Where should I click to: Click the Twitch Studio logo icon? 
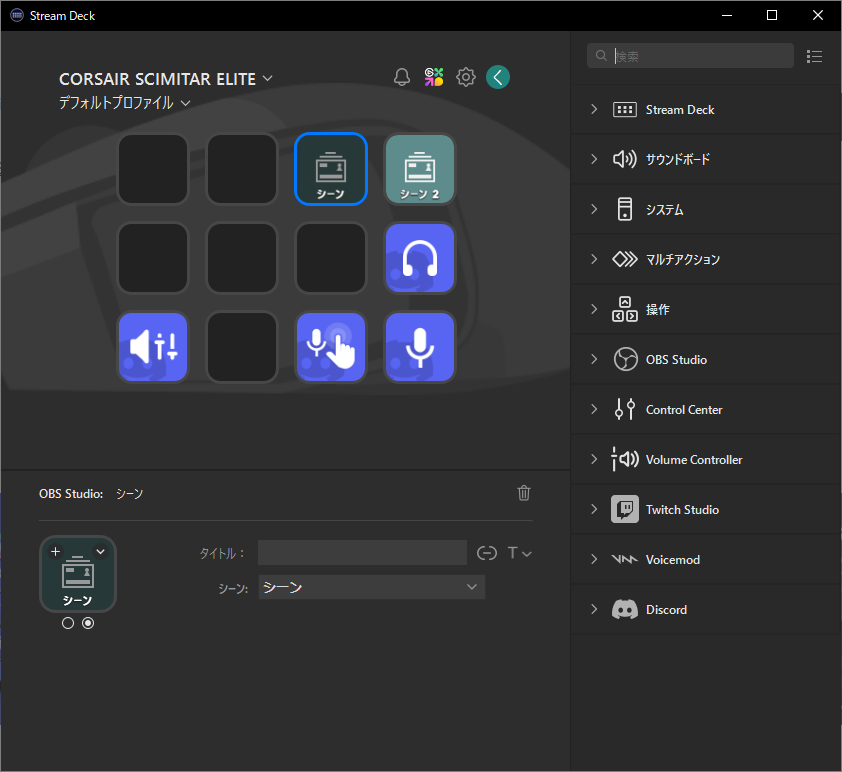coord(625,509)
